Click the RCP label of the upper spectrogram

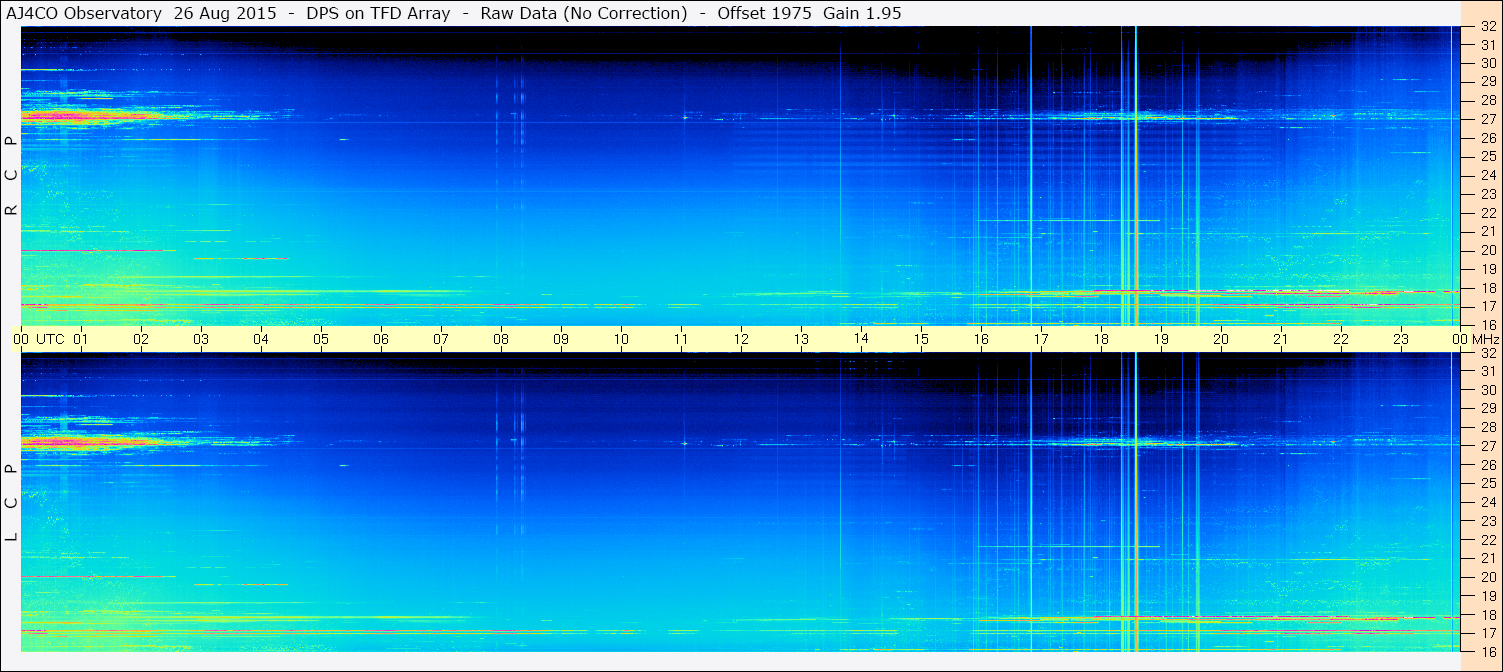(x=11, y=176)
